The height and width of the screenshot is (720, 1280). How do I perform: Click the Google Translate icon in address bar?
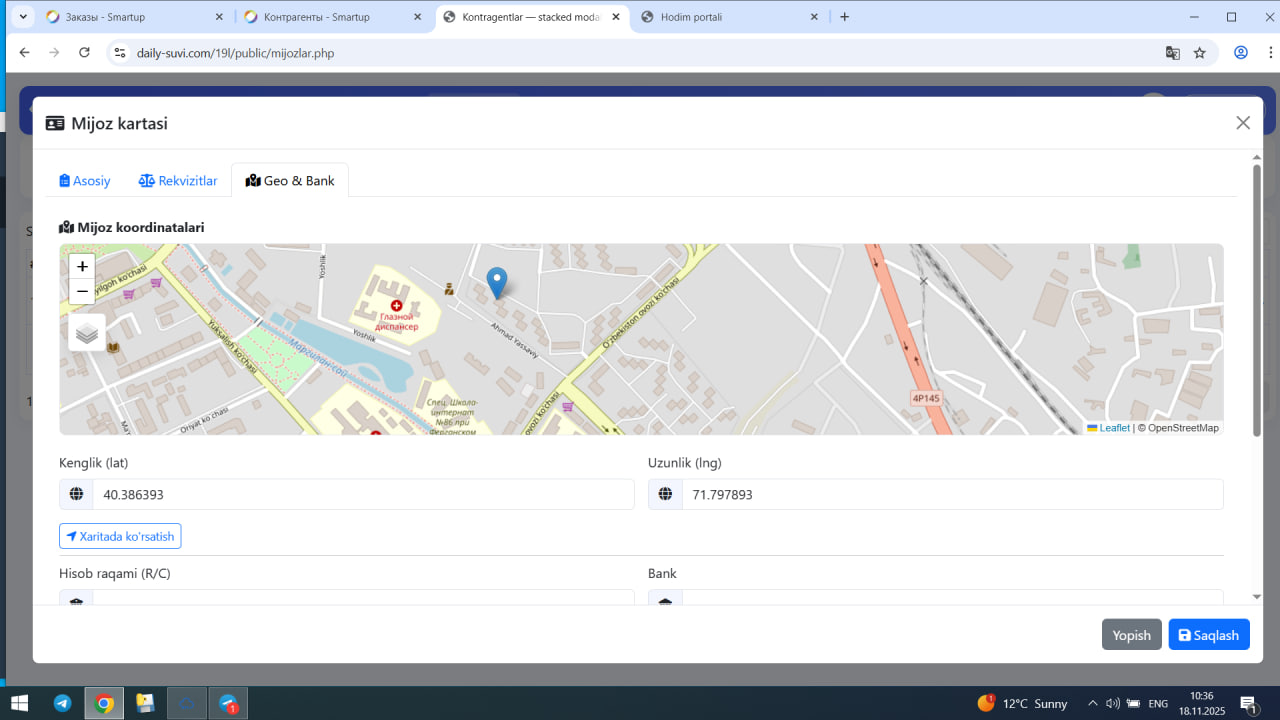tap(1173, 53)
